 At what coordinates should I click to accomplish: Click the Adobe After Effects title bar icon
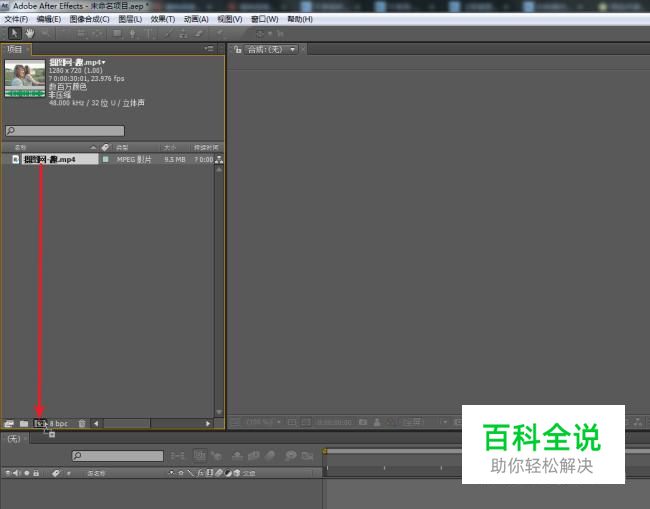pos(5,6)
